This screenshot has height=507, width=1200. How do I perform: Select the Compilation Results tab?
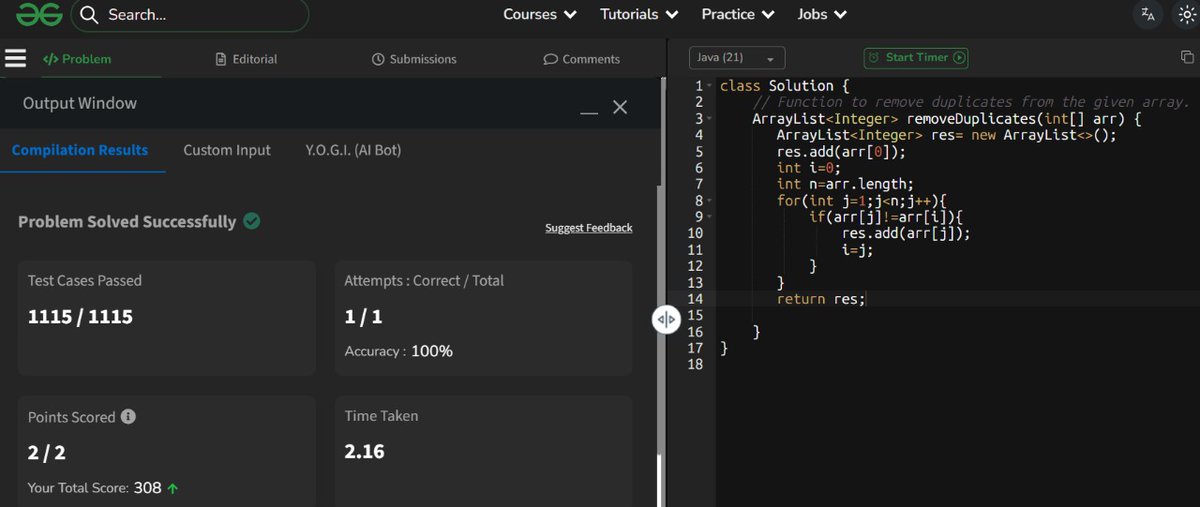80,150
